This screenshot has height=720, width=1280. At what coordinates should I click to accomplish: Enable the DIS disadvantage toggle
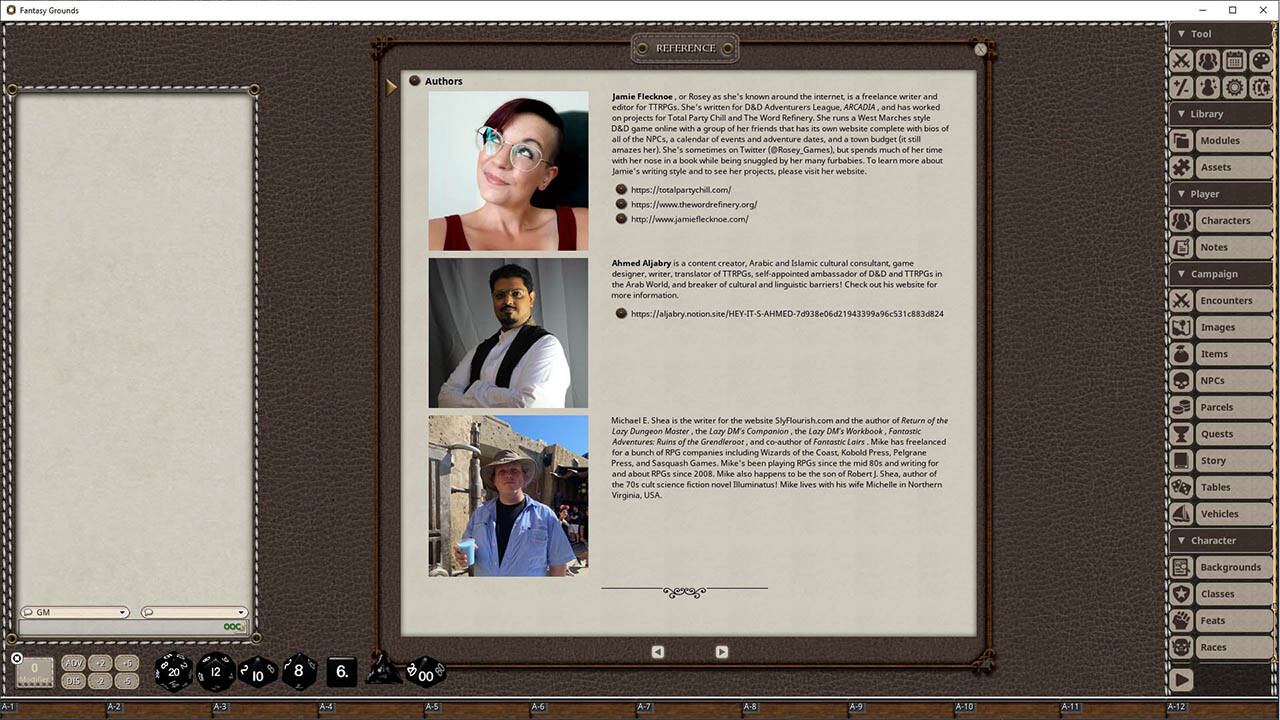pos(74,679)
